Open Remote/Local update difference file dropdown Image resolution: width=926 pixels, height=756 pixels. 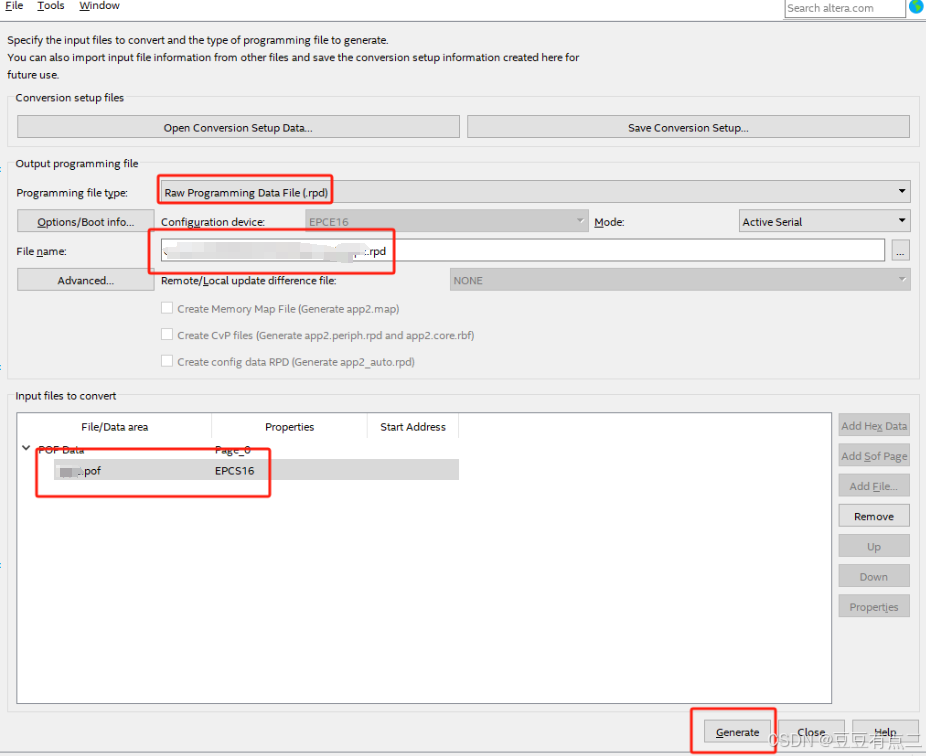pyautogui.click(x=680, y=280)
